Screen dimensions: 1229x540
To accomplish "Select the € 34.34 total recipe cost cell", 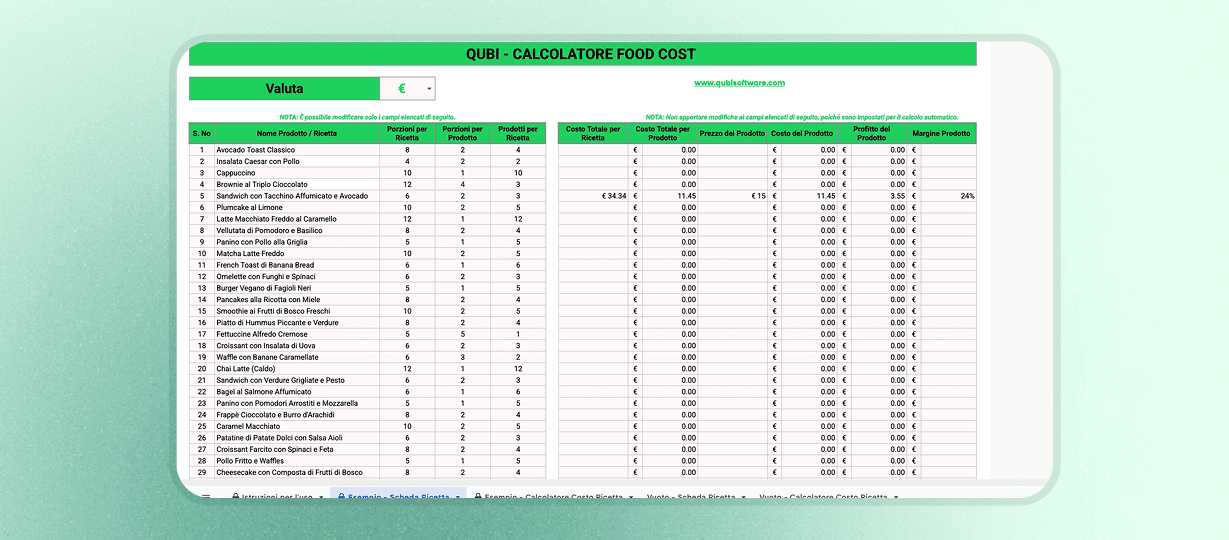I will tap(593, 196).
